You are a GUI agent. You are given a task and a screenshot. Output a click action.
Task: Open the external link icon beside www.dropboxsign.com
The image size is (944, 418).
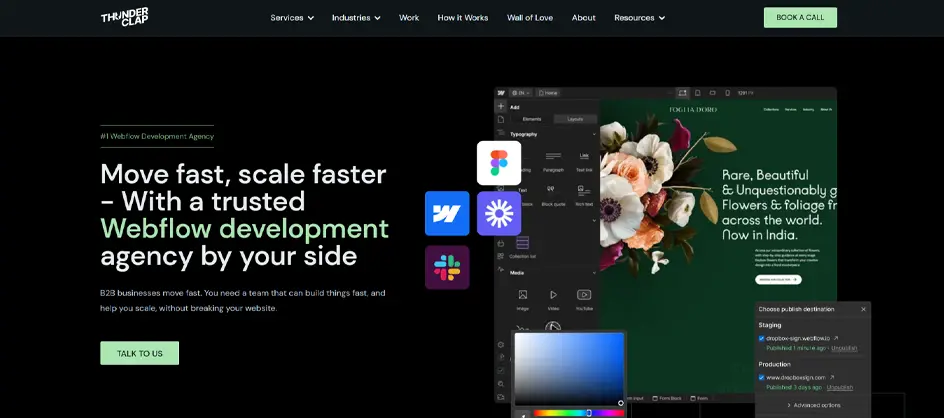pyautogui.click(x=832, y=378)
